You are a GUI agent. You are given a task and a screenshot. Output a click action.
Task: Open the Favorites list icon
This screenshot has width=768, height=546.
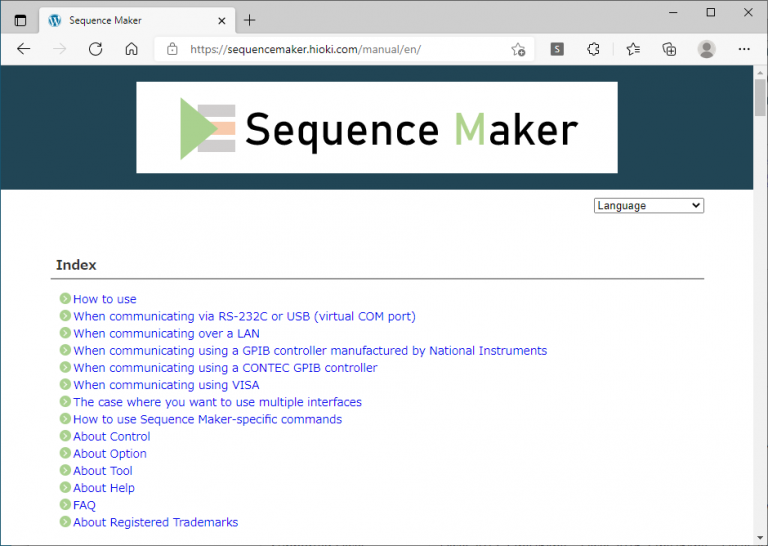tap(633, 49)
